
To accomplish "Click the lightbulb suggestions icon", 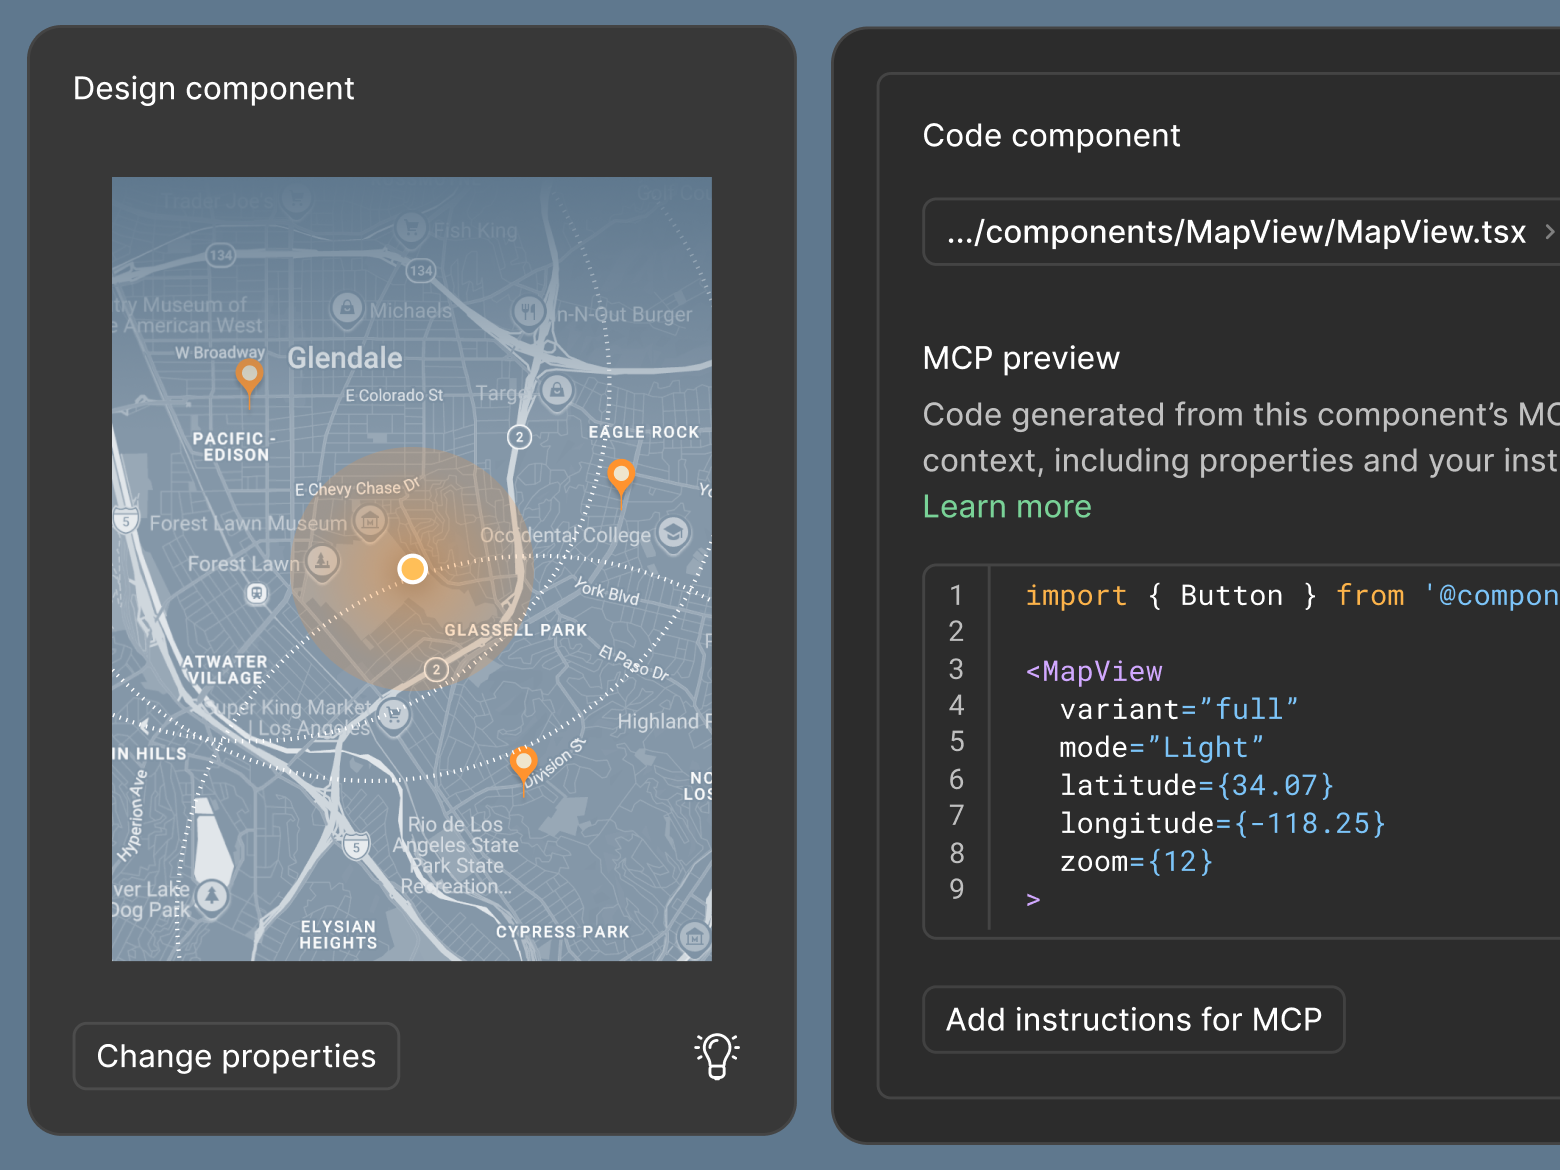I will [717, 1055].
